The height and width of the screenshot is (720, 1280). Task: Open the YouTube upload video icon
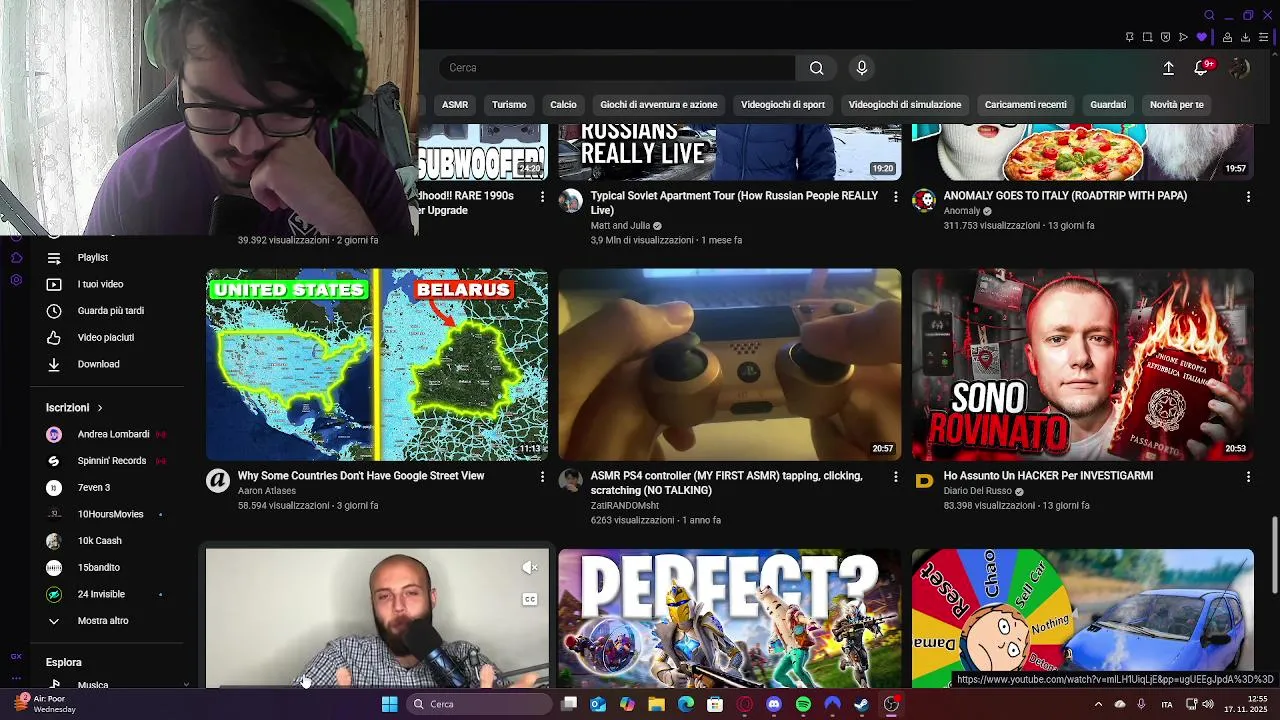[1168, 68]
